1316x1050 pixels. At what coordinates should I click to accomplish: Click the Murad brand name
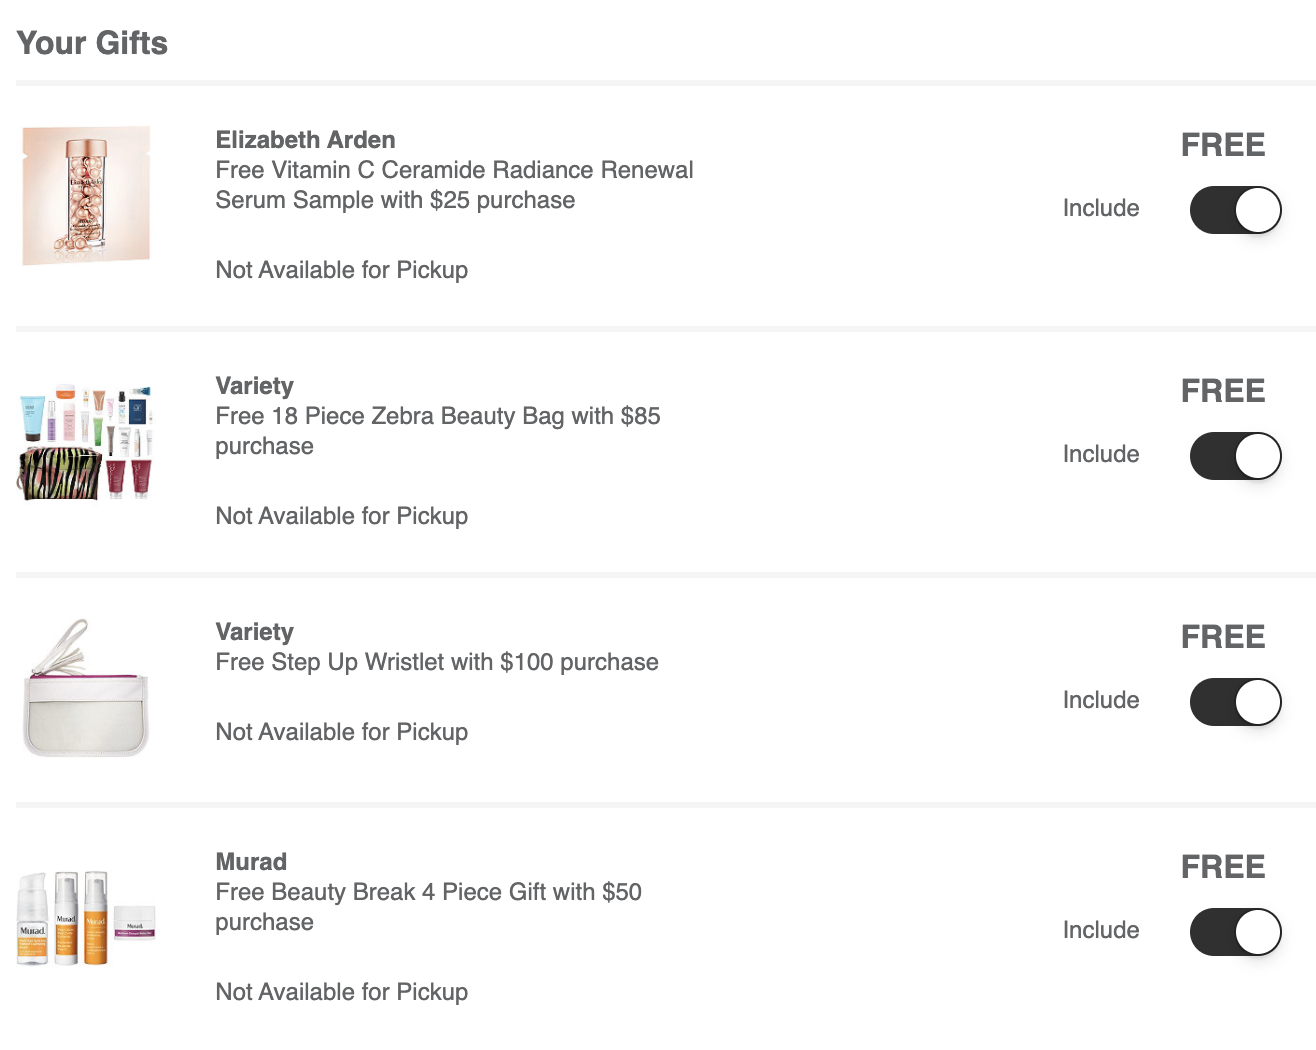[x=251, y=862]
